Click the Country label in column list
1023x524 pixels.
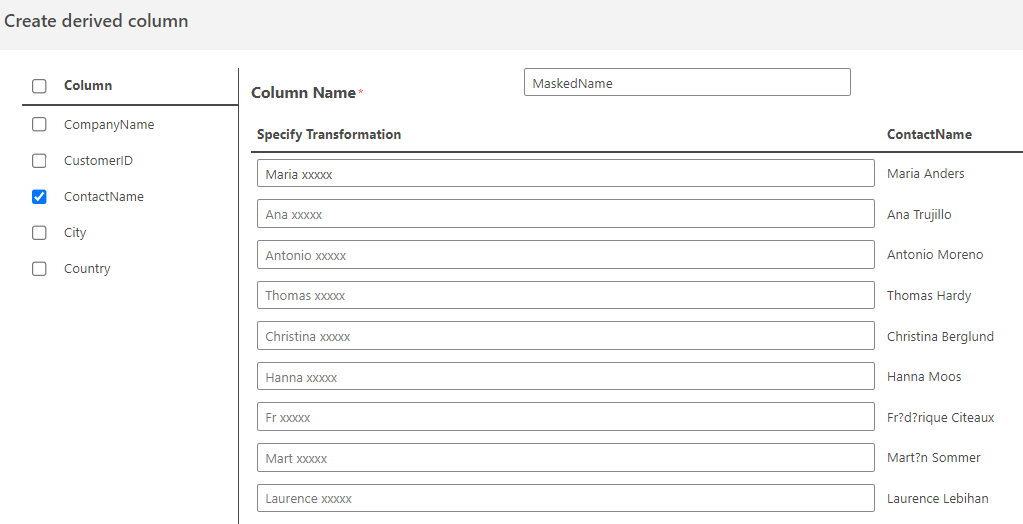(x=87, y=269)
